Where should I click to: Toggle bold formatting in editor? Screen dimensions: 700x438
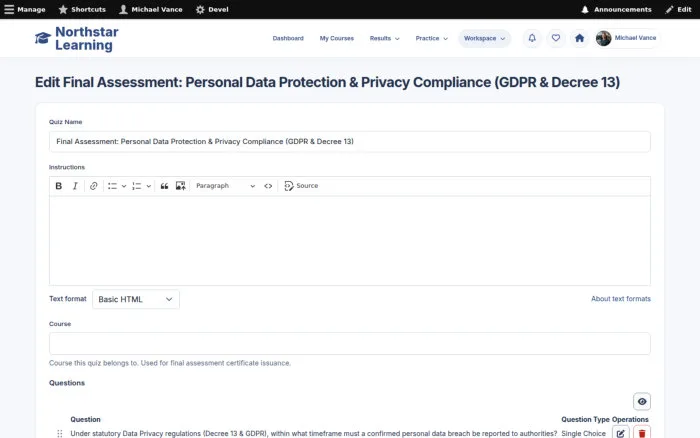(x=58, y=186)
